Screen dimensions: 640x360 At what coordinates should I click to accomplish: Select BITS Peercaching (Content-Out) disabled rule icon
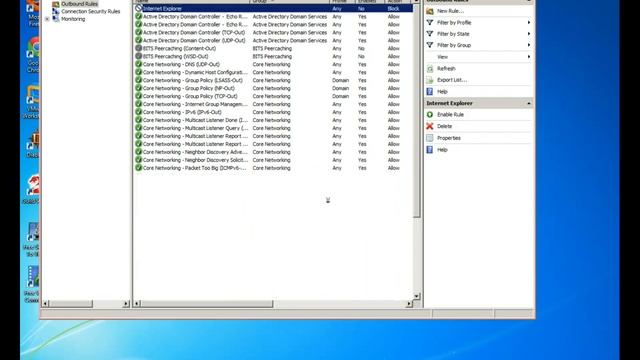[x=138, y=48]
